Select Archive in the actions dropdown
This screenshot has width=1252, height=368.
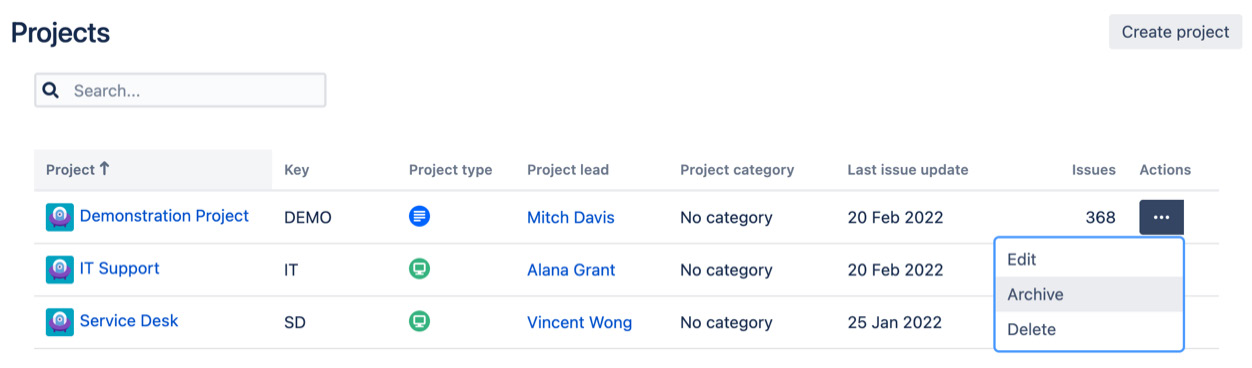(1089, 294)
